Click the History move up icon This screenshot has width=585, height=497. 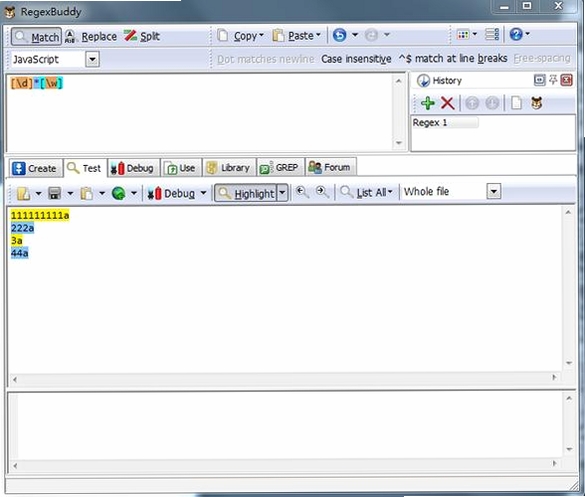pos(472,103)
